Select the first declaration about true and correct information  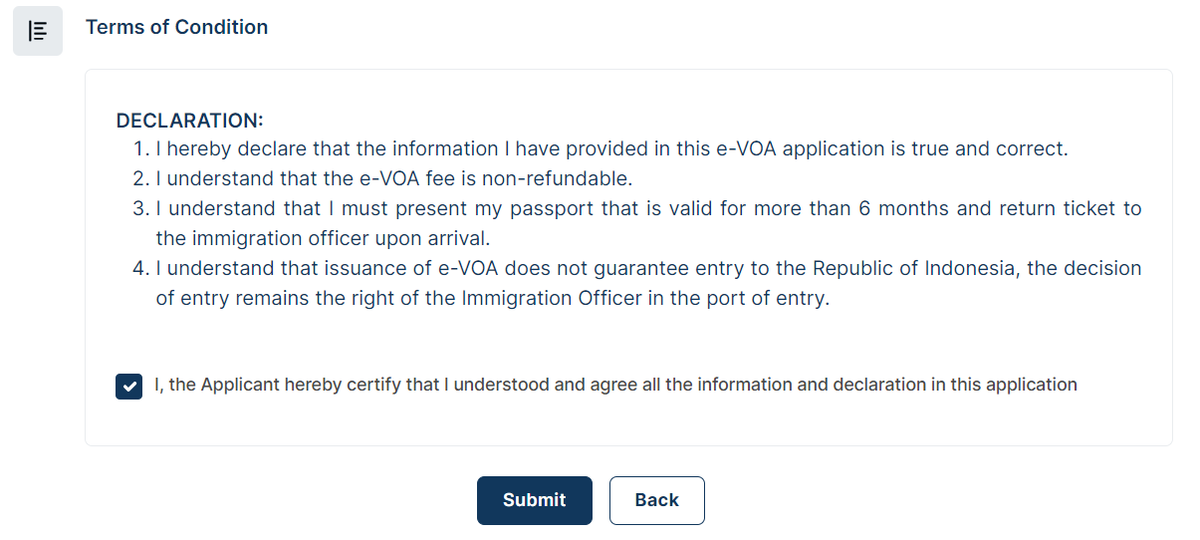[x=611, y=150]
